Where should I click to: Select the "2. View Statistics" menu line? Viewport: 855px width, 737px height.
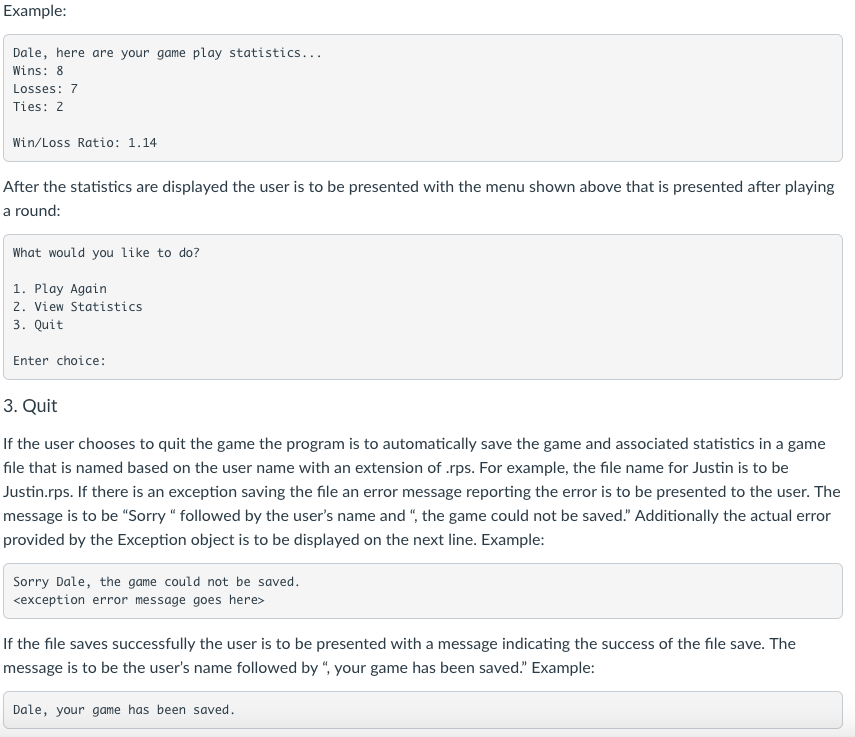(78, 307)
